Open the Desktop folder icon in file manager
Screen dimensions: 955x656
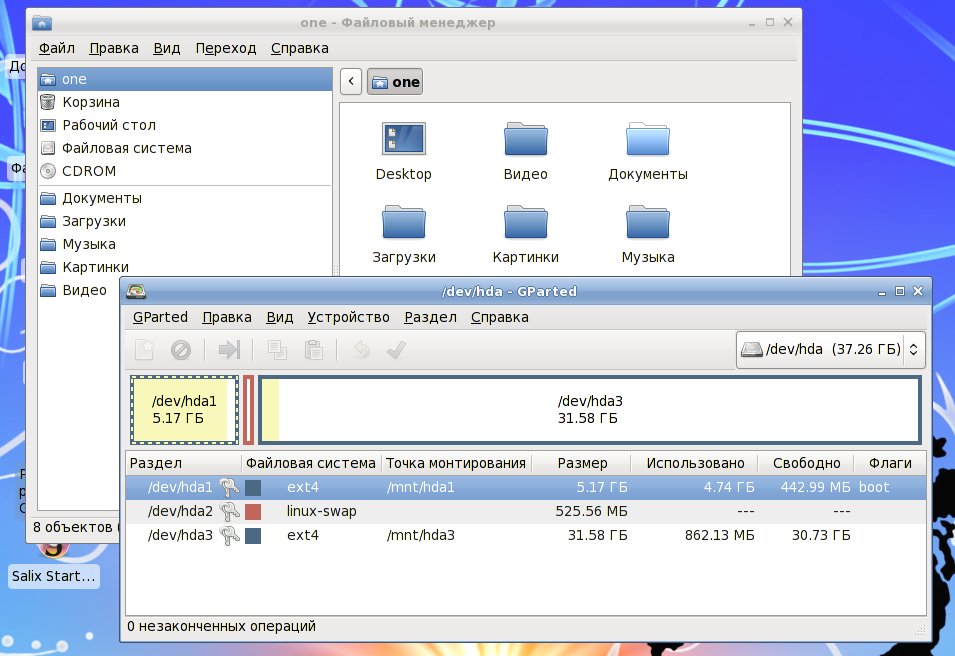[404, 139]
